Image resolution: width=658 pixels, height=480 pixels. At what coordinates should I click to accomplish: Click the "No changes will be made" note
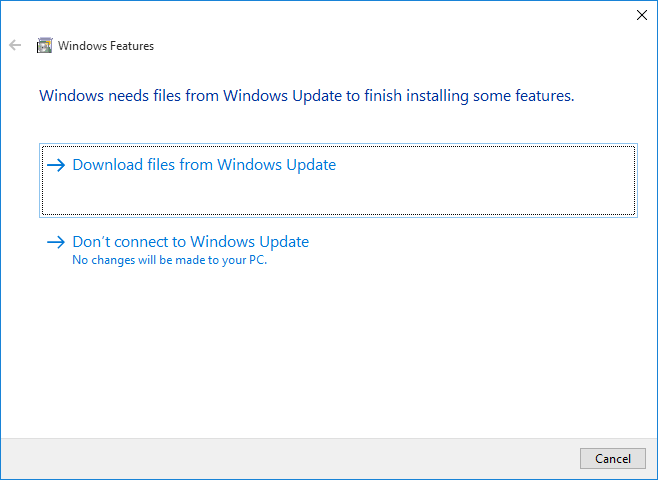tap(170, 260)
